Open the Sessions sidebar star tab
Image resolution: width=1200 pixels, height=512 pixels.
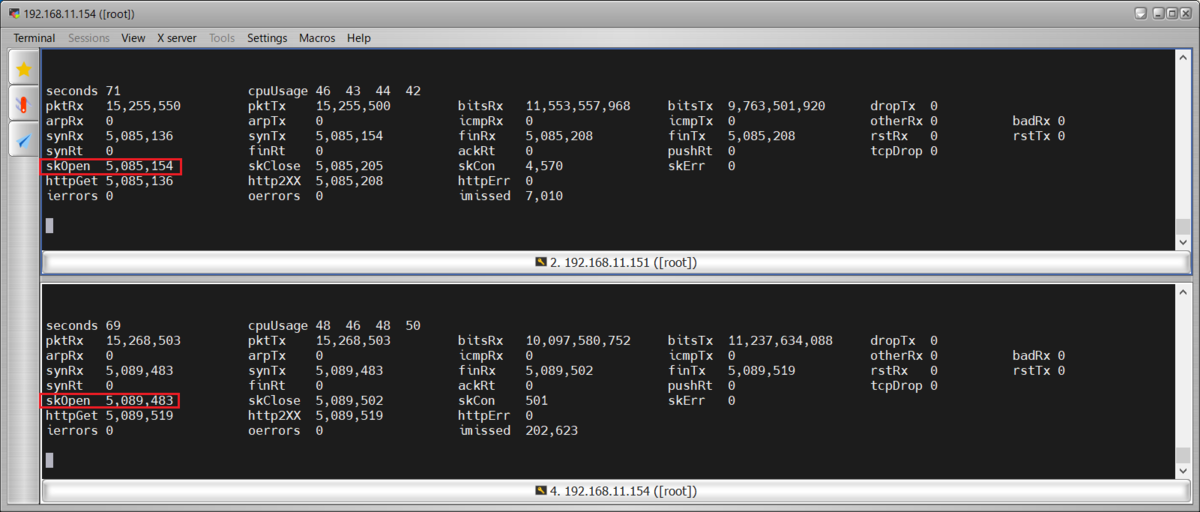coord(24,68)
